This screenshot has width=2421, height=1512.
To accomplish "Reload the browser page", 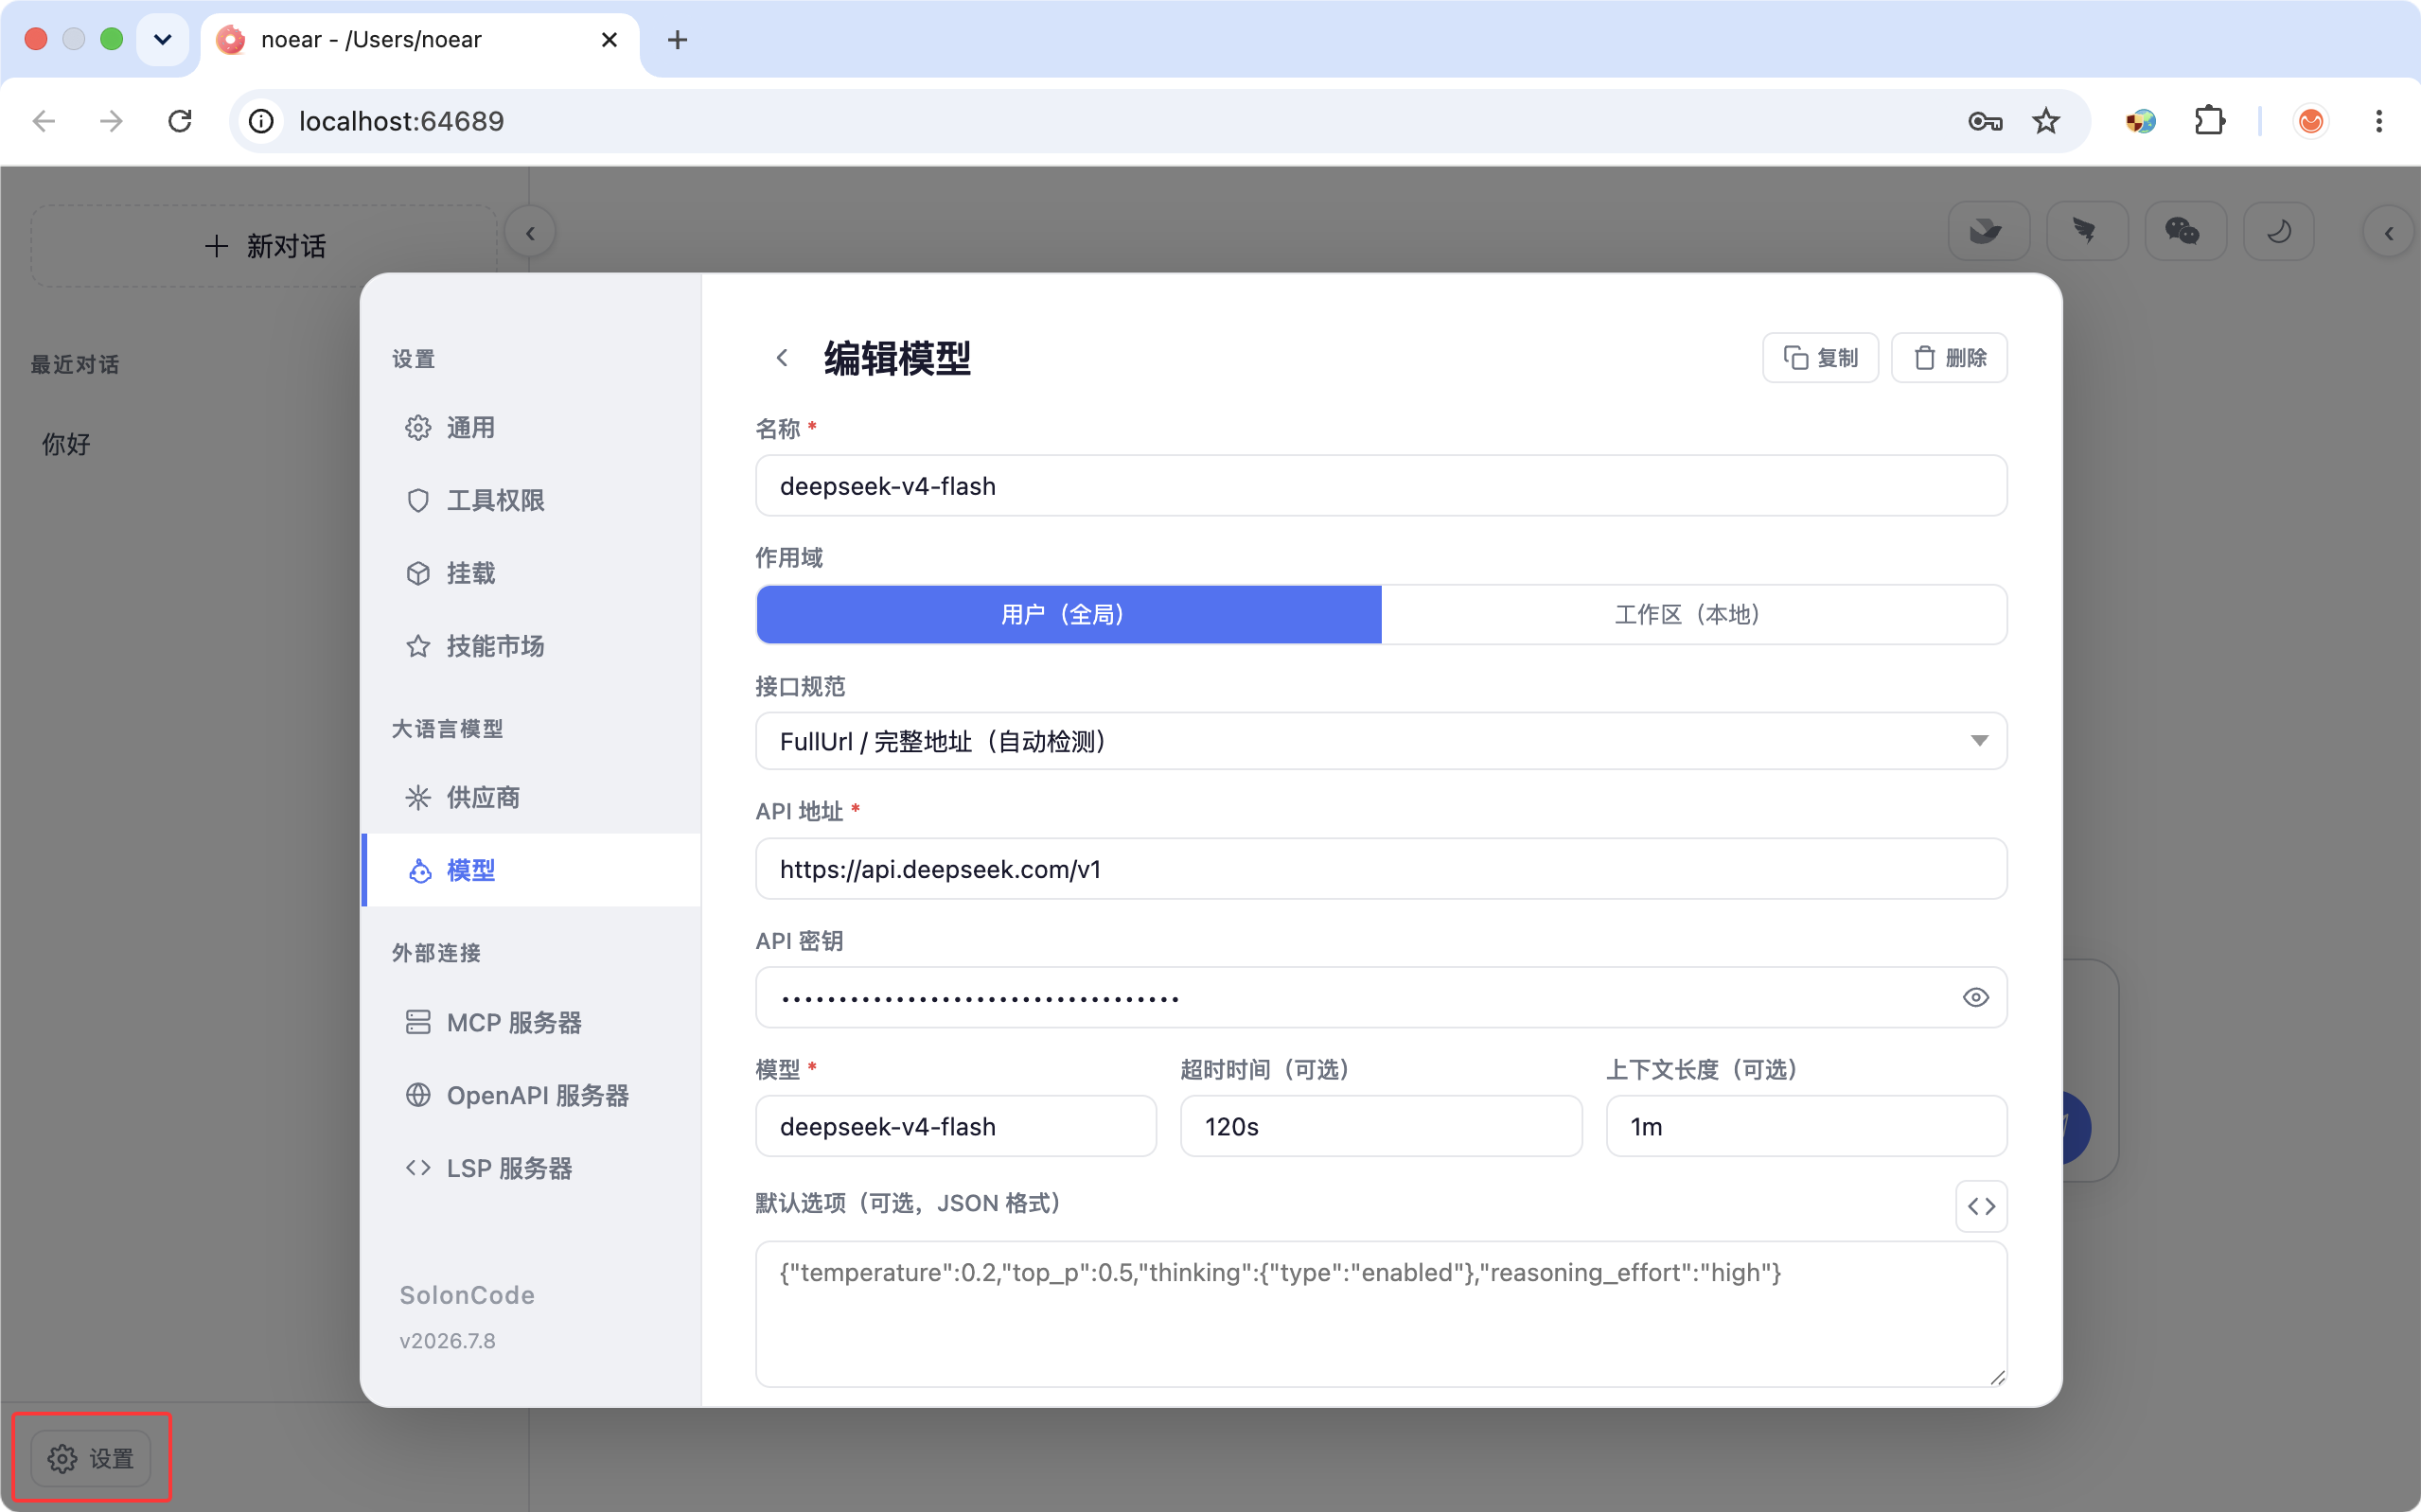I will (x=180, y=121).
